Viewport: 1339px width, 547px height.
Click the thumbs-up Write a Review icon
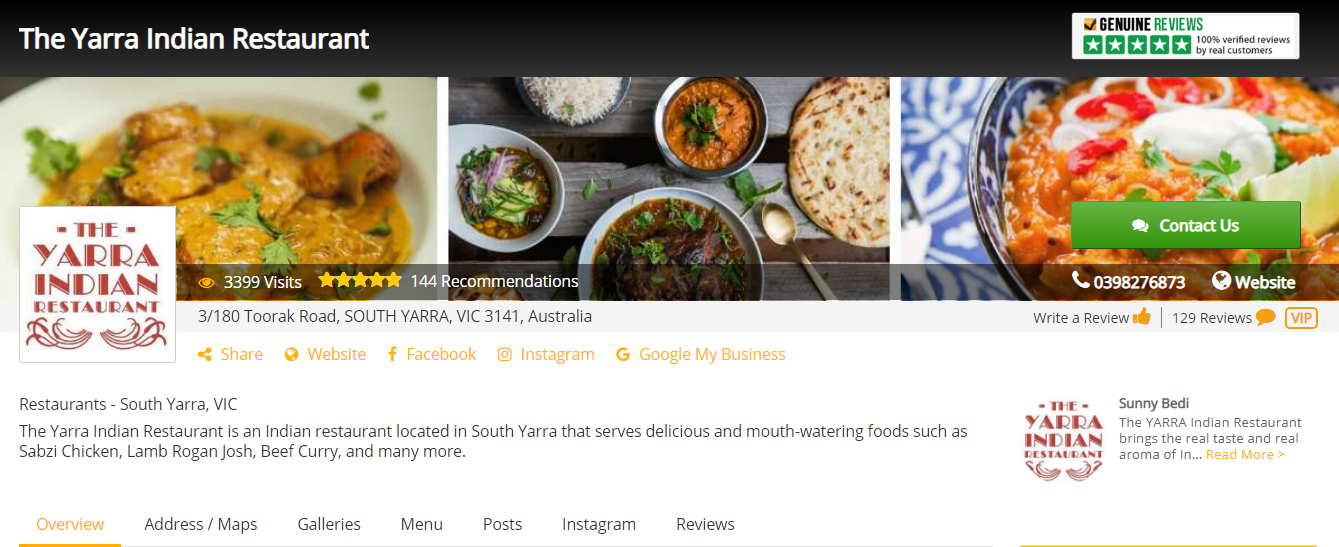click(x=1142, y=317)
